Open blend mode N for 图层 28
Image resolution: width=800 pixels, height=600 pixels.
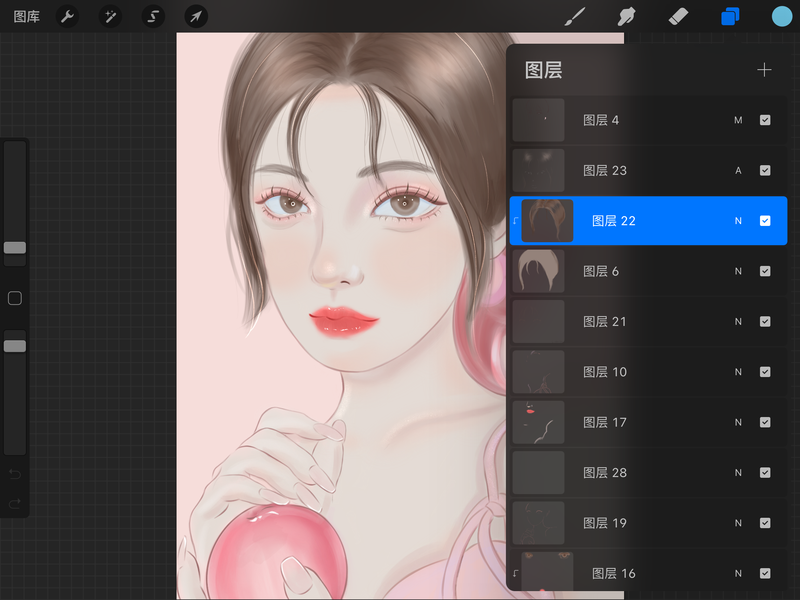pos(738,473)
